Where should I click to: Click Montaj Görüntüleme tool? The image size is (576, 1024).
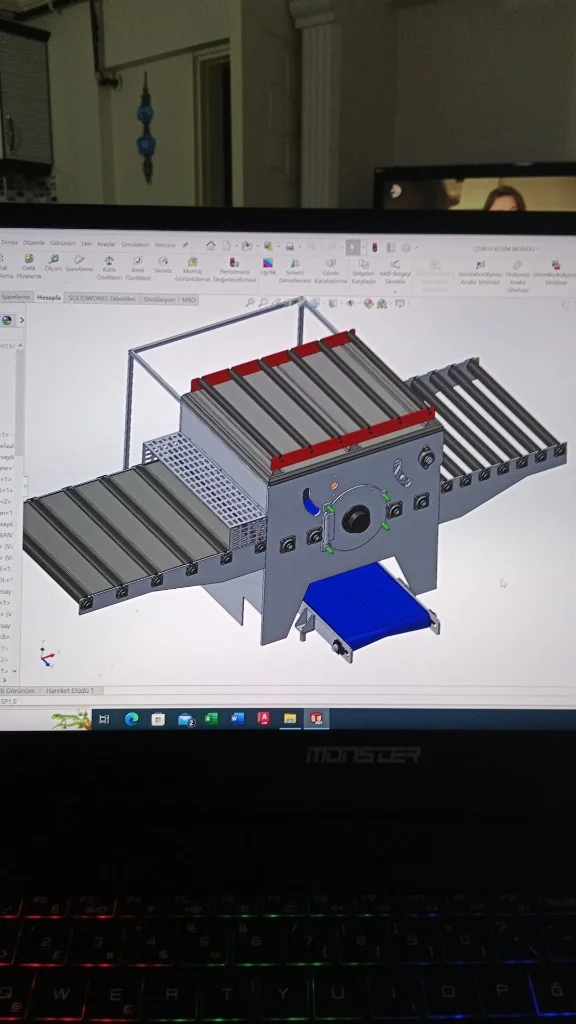(x=193, y=269)
